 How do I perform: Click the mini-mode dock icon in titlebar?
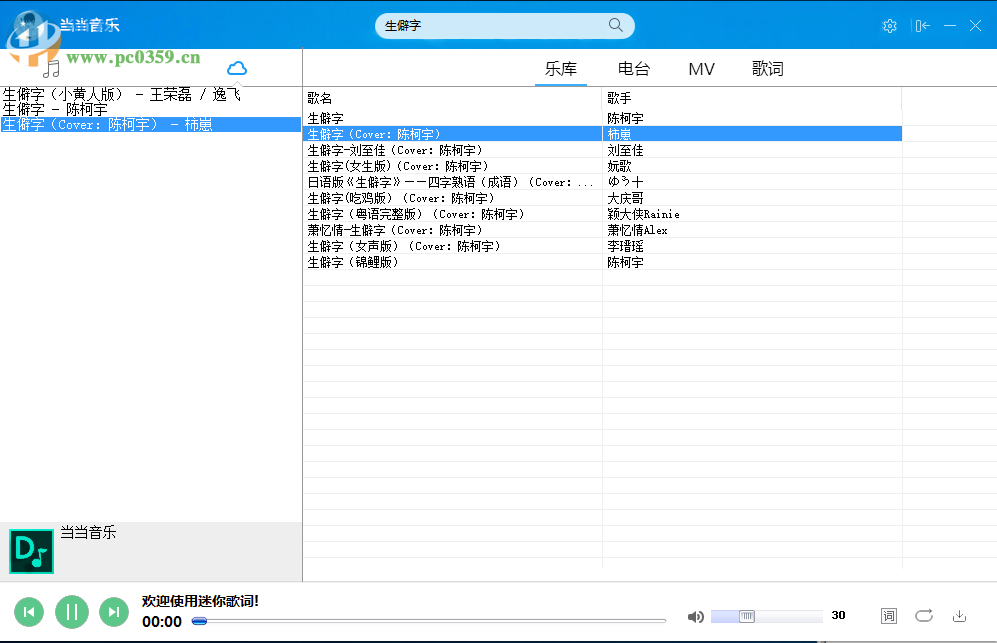pyautogui.click(x=922, y=26)
